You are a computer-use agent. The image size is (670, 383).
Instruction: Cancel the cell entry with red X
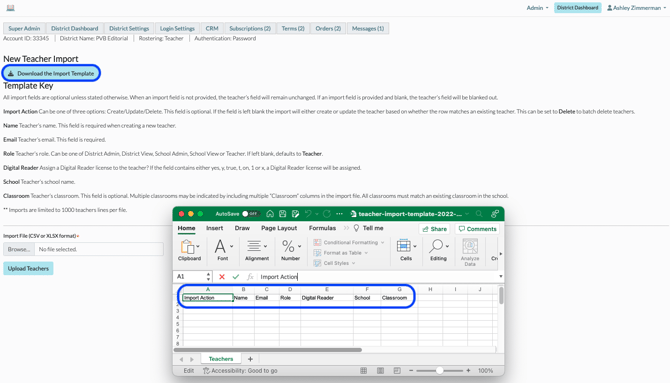pyautogui.click(x=222, y=277)
